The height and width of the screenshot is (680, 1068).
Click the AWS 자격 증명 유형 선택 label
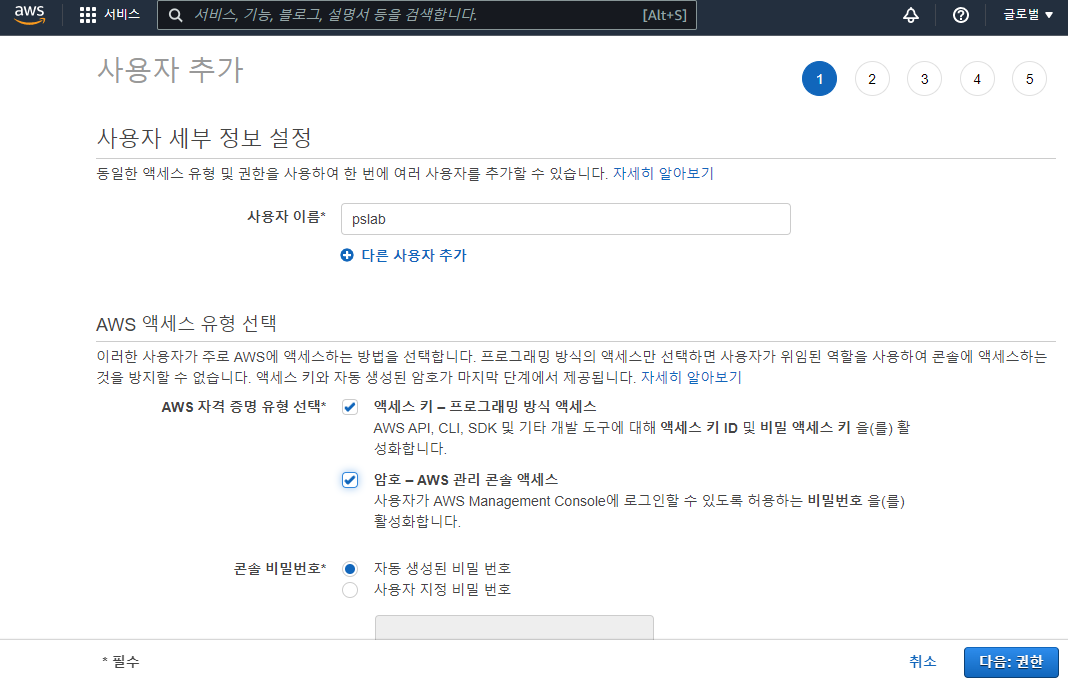pyautogui.click(x=243, y=407)
